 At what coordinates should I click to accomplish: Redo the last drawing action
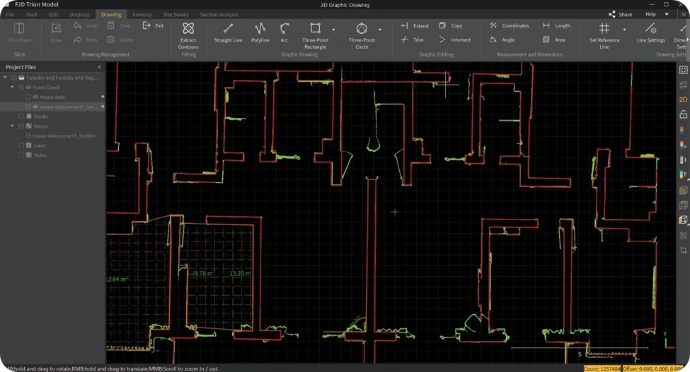pos(86,40)
